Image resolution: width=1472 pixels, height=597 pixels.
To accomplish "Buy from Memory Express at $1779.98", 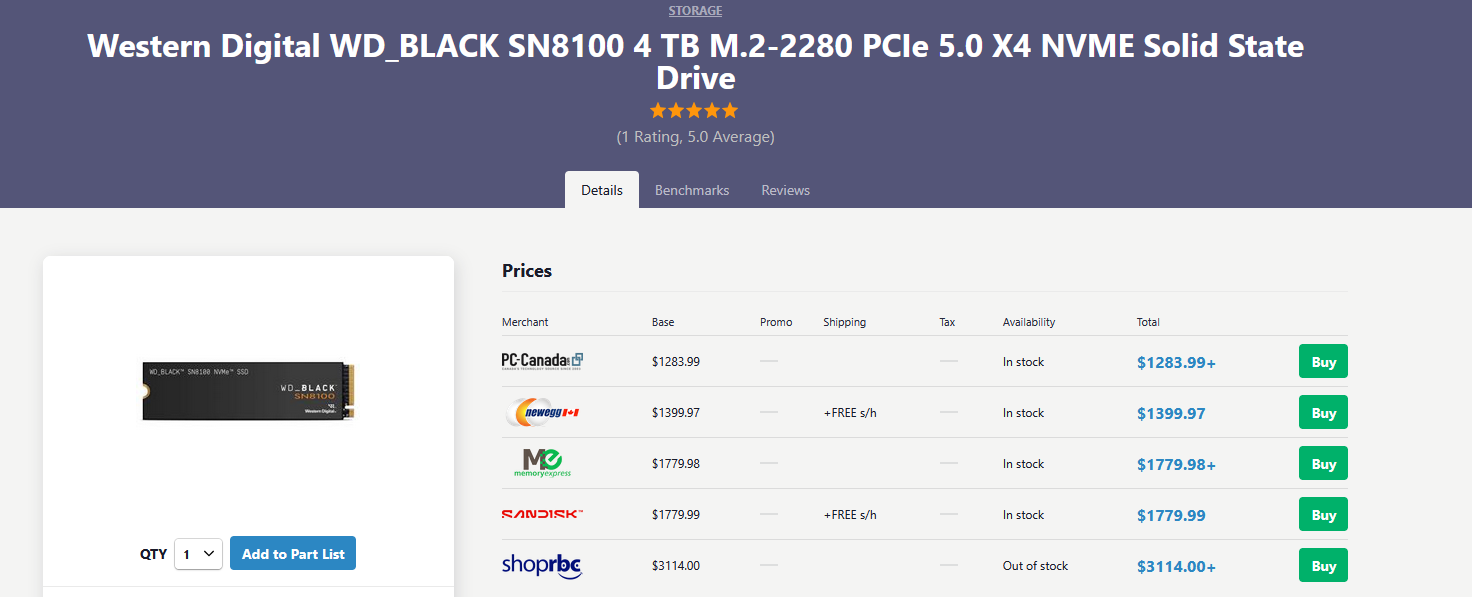I will 1323,464.
